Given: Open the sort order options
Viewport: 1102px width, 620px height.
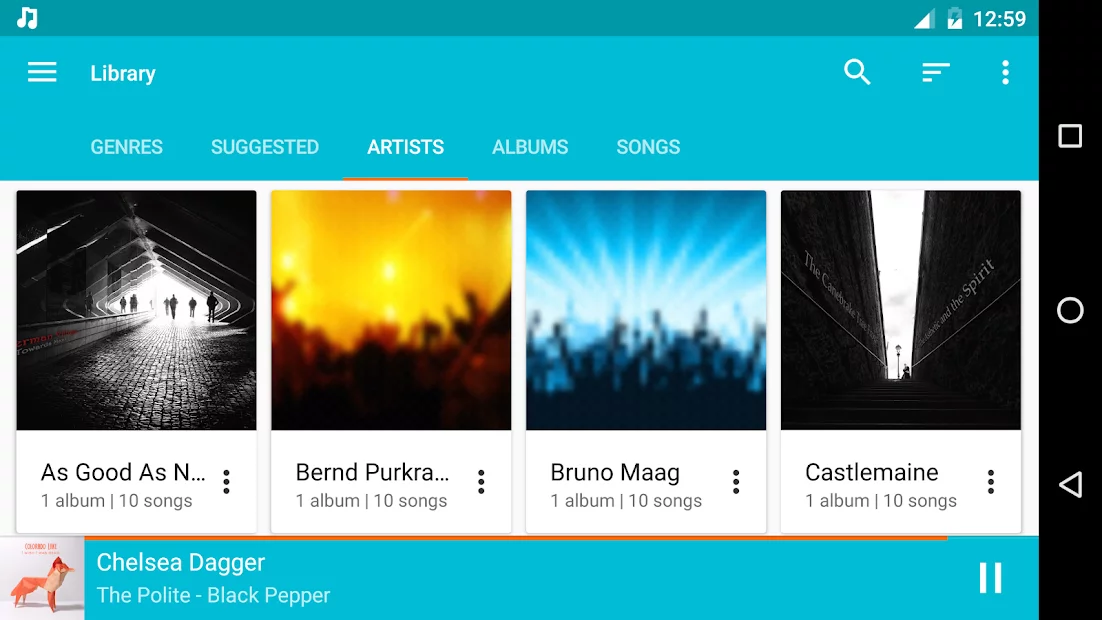Looking at the screenshot, I should [x=935, y=72].
